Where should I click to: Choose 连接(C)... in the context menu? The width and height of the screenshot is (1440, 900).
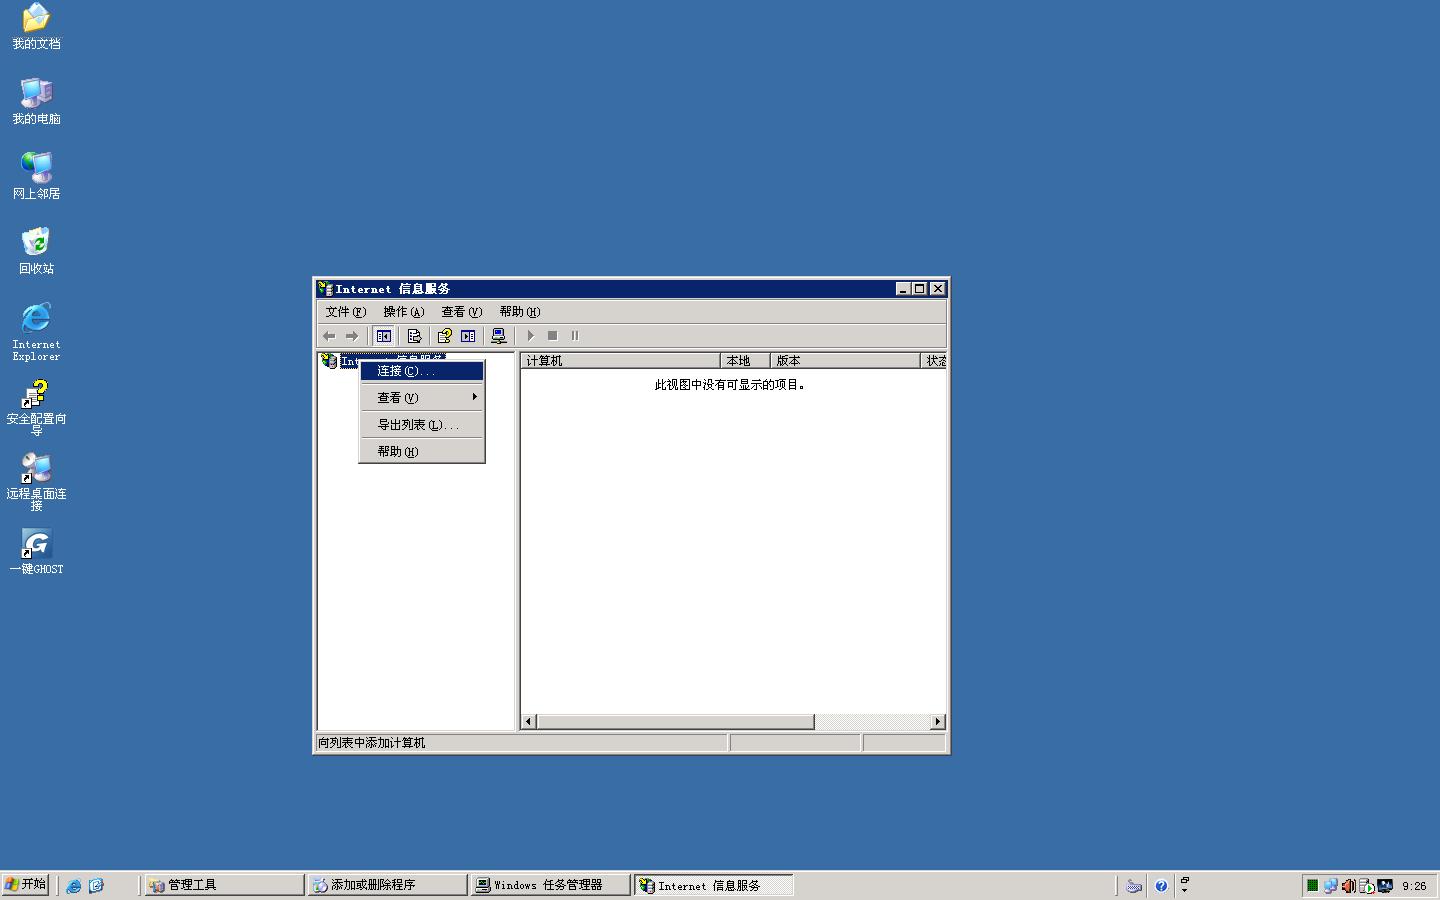pos(422,371)
